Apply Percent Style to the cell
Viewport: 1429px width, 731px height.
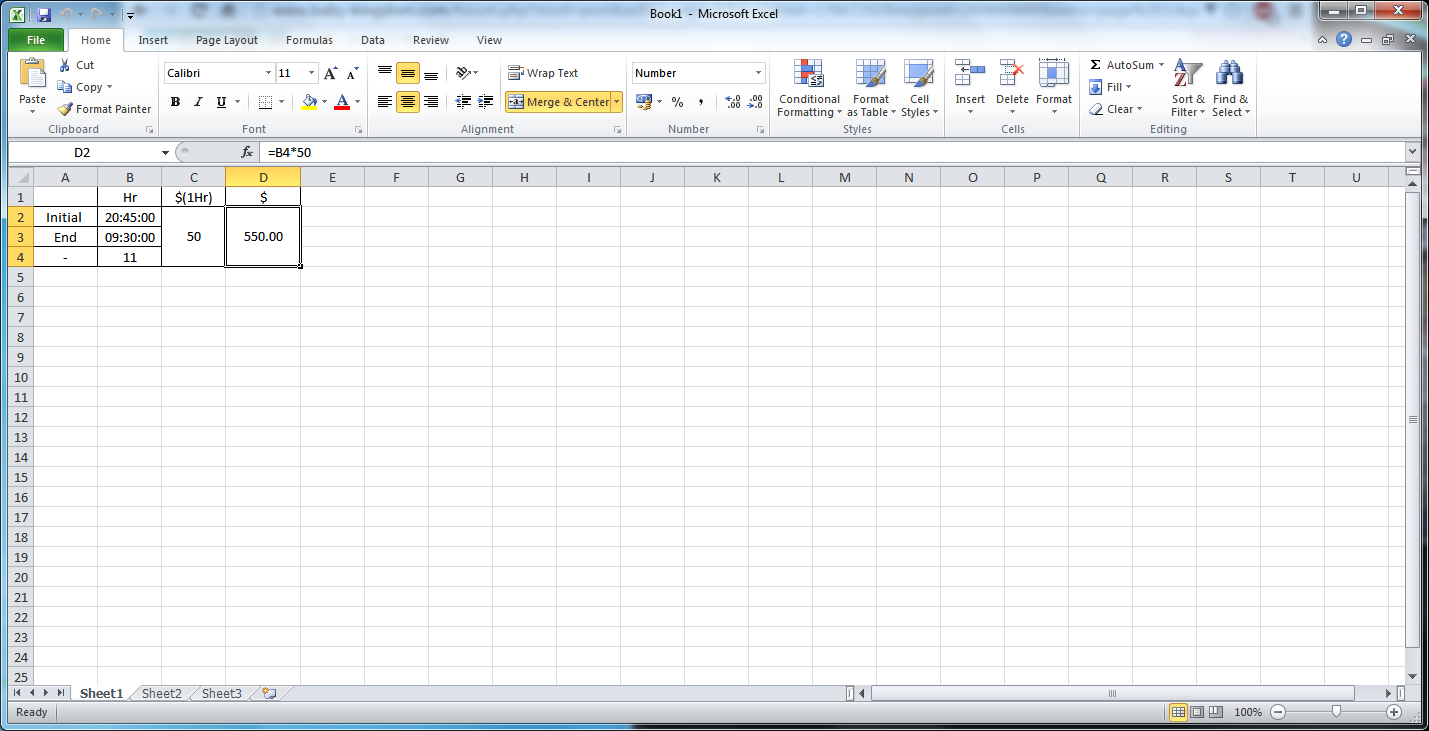[677, 102]
